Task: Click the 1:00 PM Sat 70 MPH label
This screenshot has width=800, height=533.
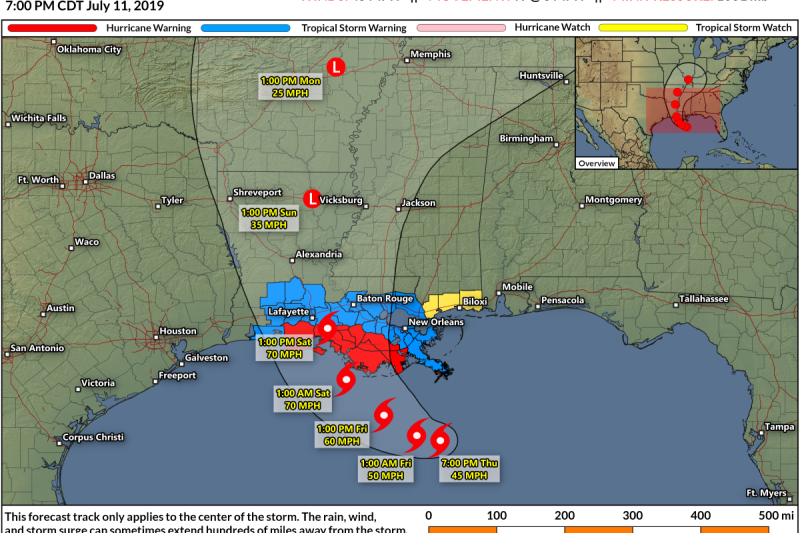Action: (284, 348)
